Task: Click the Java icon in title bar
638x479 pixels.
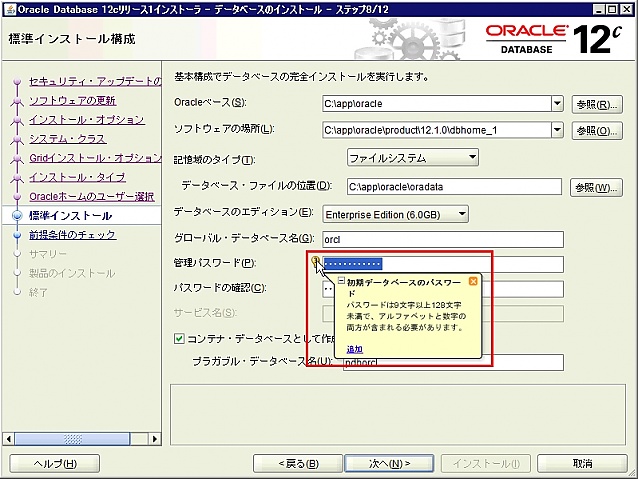Action: click(x=11, y=9)
